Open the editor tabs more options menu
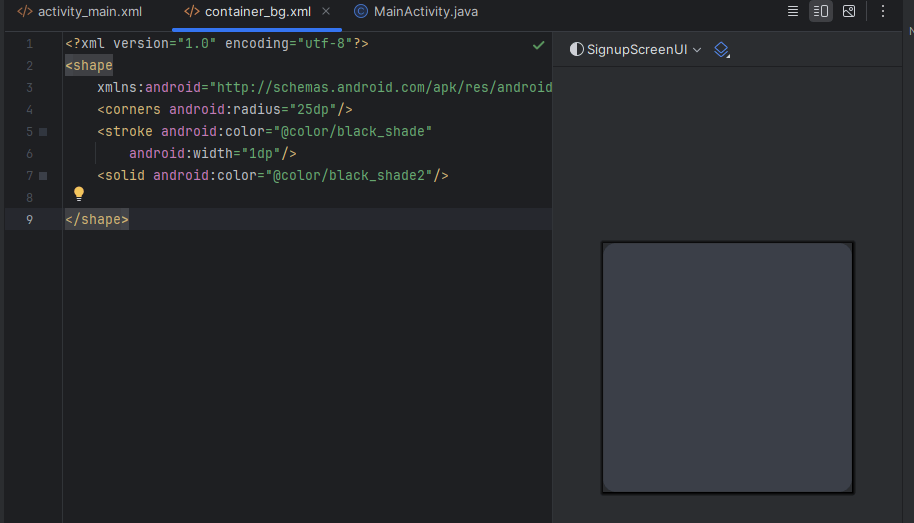Image resolution: width=914 pixels, height=523 pixels. pos(883,11)
